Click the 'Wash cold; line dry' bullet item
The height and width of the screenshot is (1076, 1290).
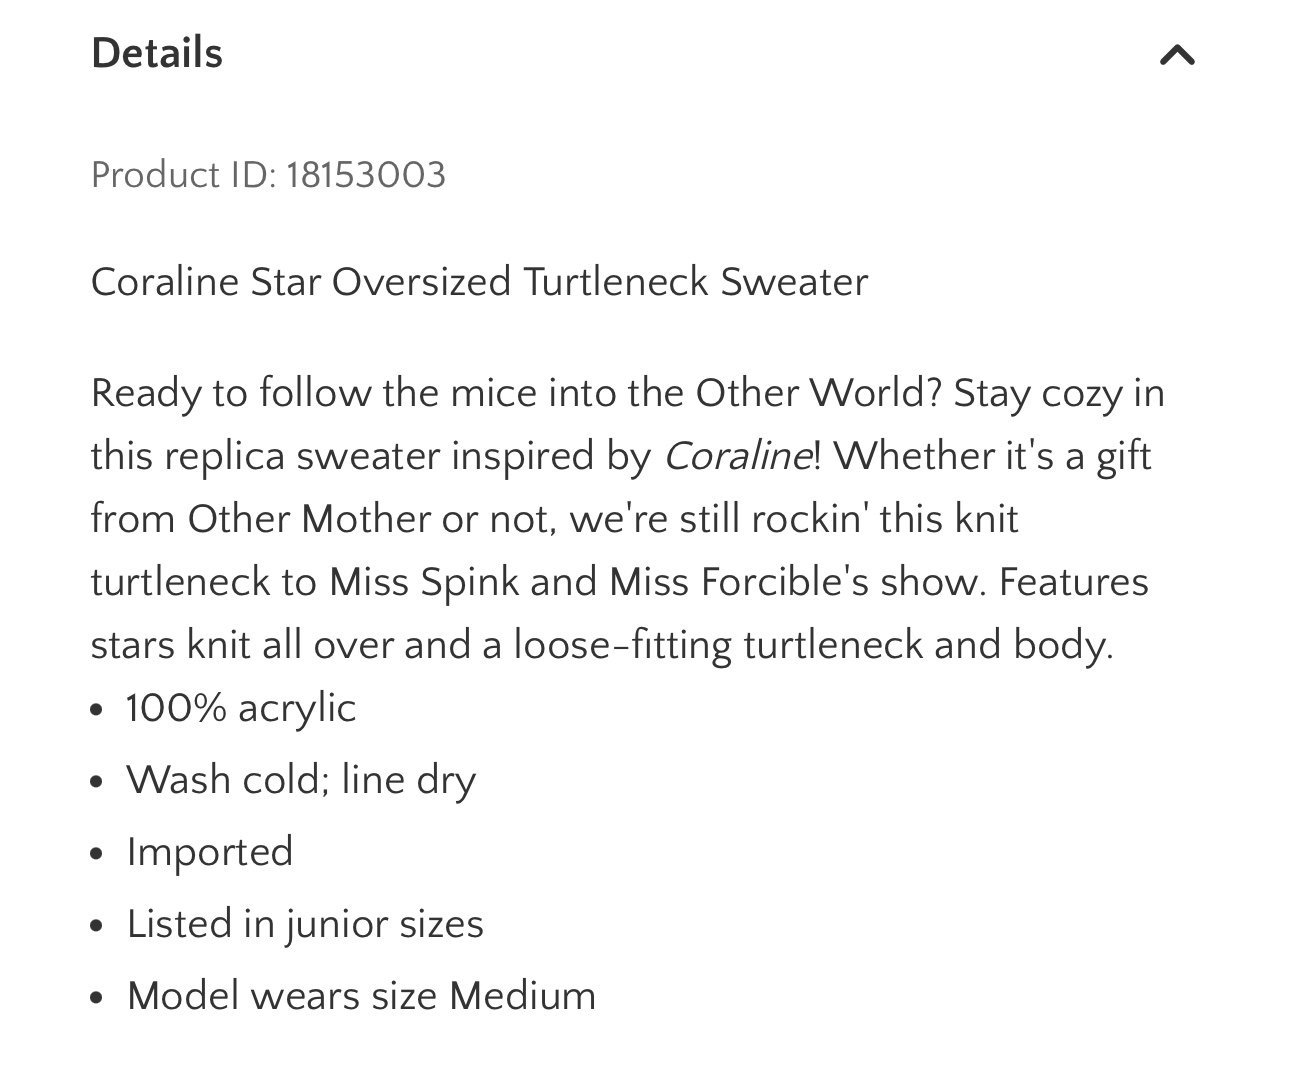pos(301,779)
